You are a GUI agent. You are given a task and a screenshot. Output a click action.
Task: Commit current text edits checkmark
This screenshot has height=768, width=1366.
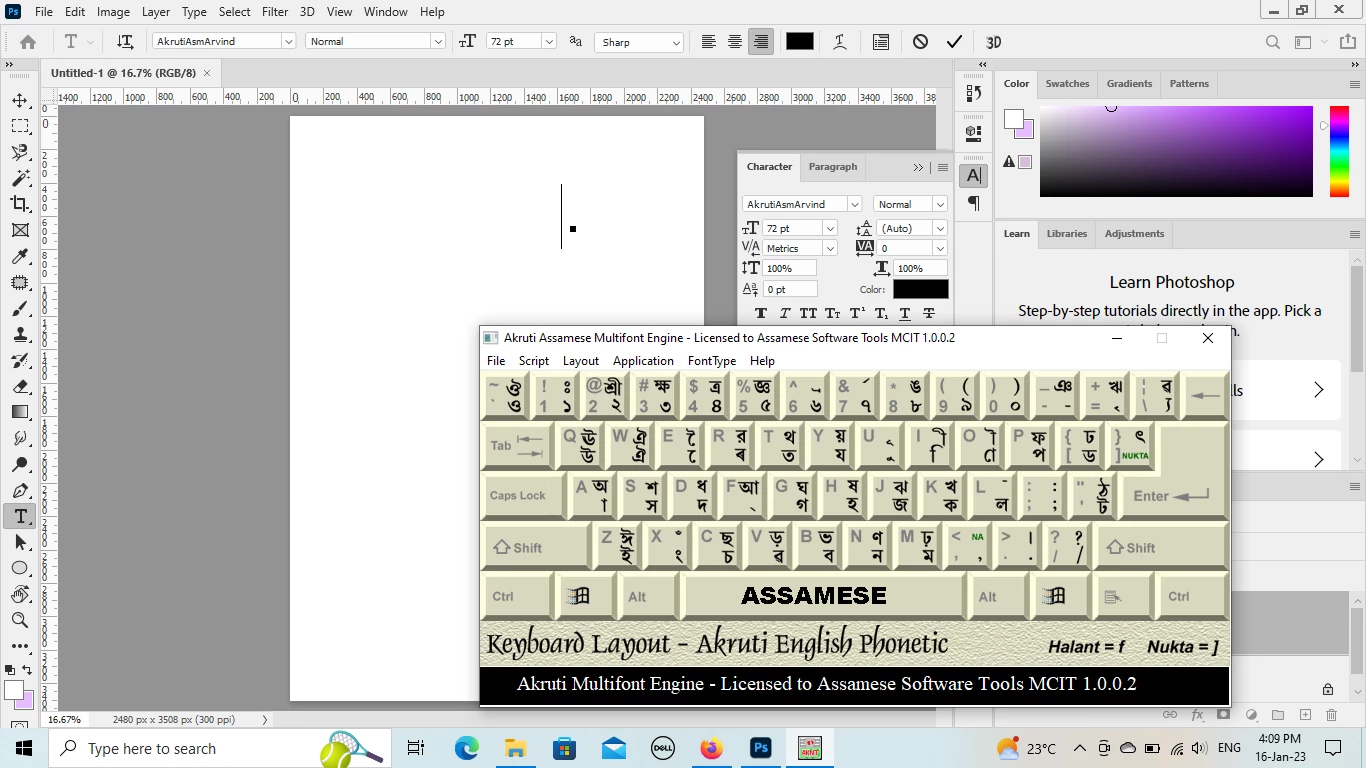954,42
